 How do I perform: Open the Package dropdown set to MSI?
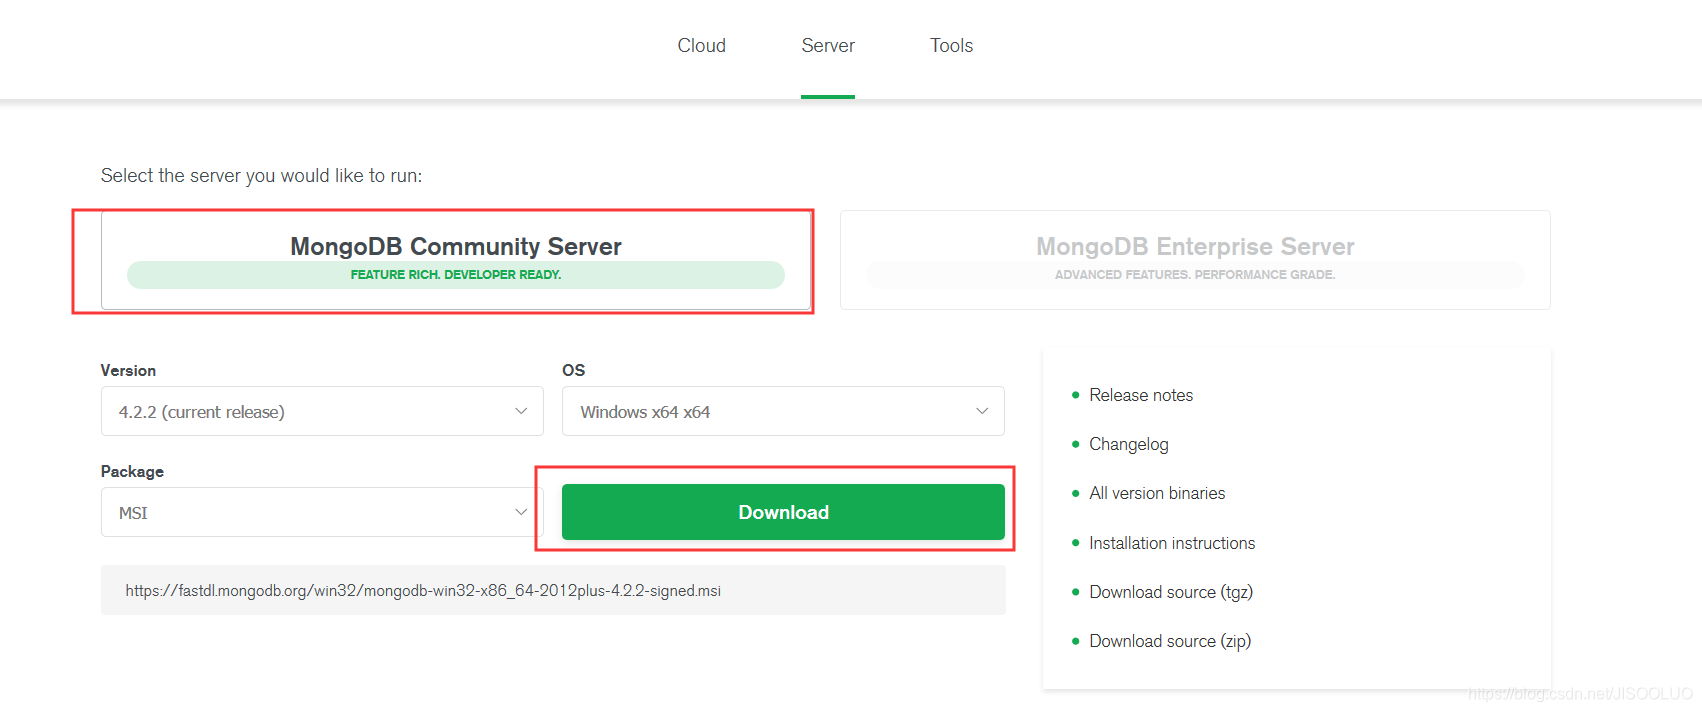(322, 512)
